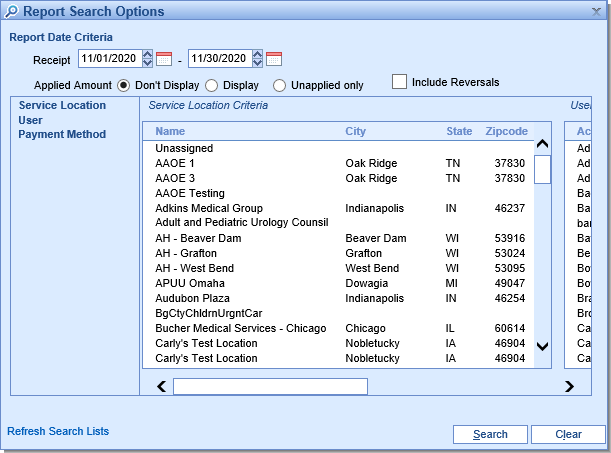Enable the Include Reversals checkbox
The height and width of the screenshot is (453, 611).
400,82
